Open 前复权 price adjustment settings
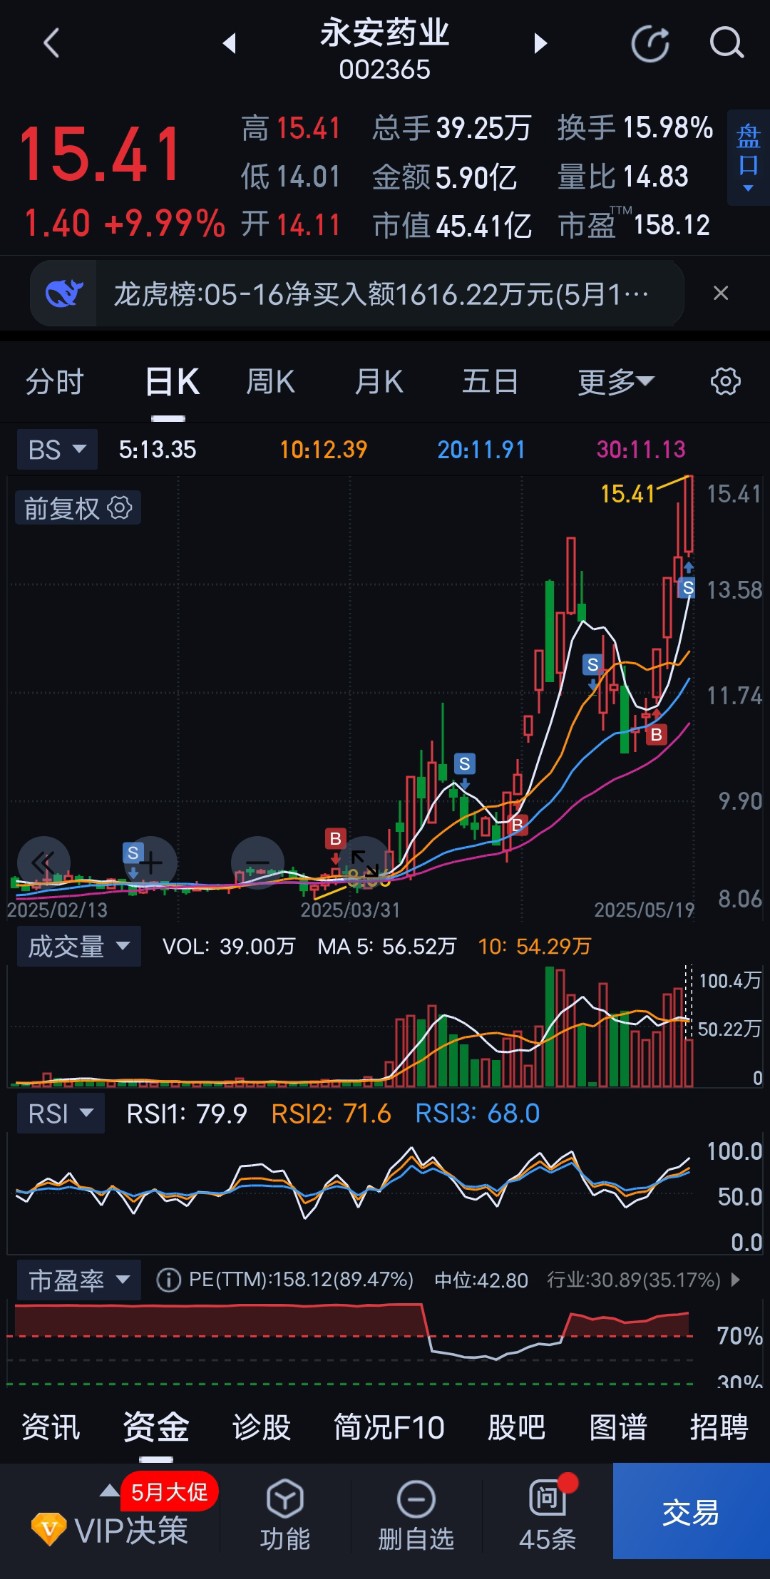 [78, 508]
